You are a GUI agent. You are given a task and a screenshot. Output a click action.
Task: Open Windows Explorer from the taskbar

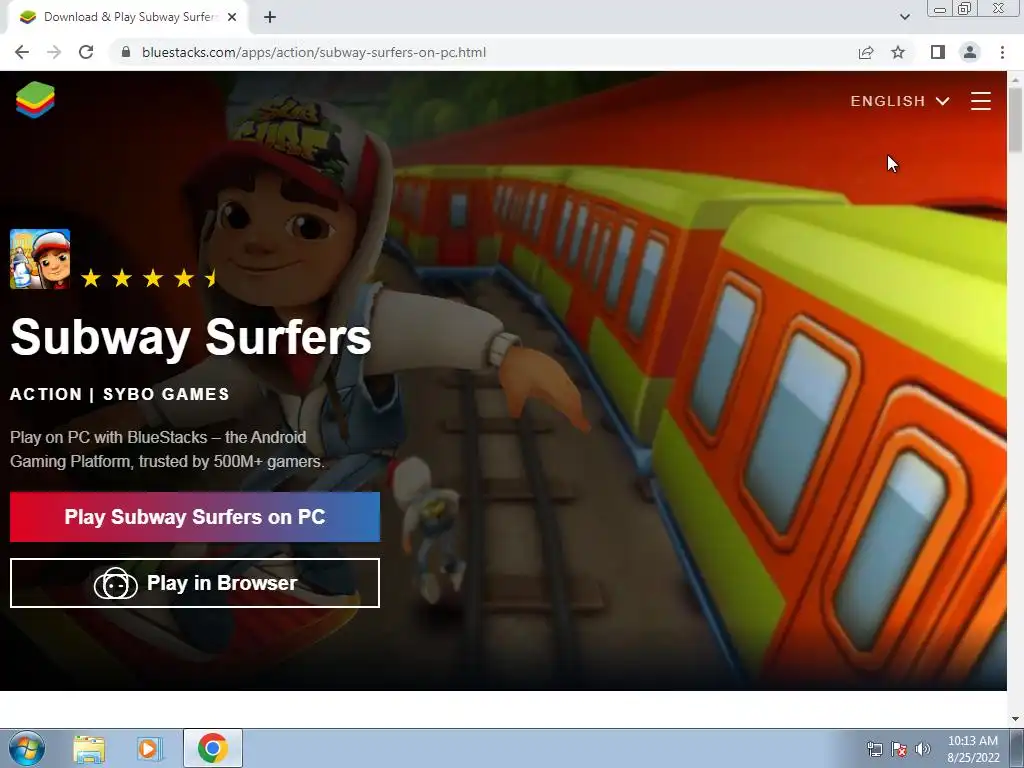89,749
